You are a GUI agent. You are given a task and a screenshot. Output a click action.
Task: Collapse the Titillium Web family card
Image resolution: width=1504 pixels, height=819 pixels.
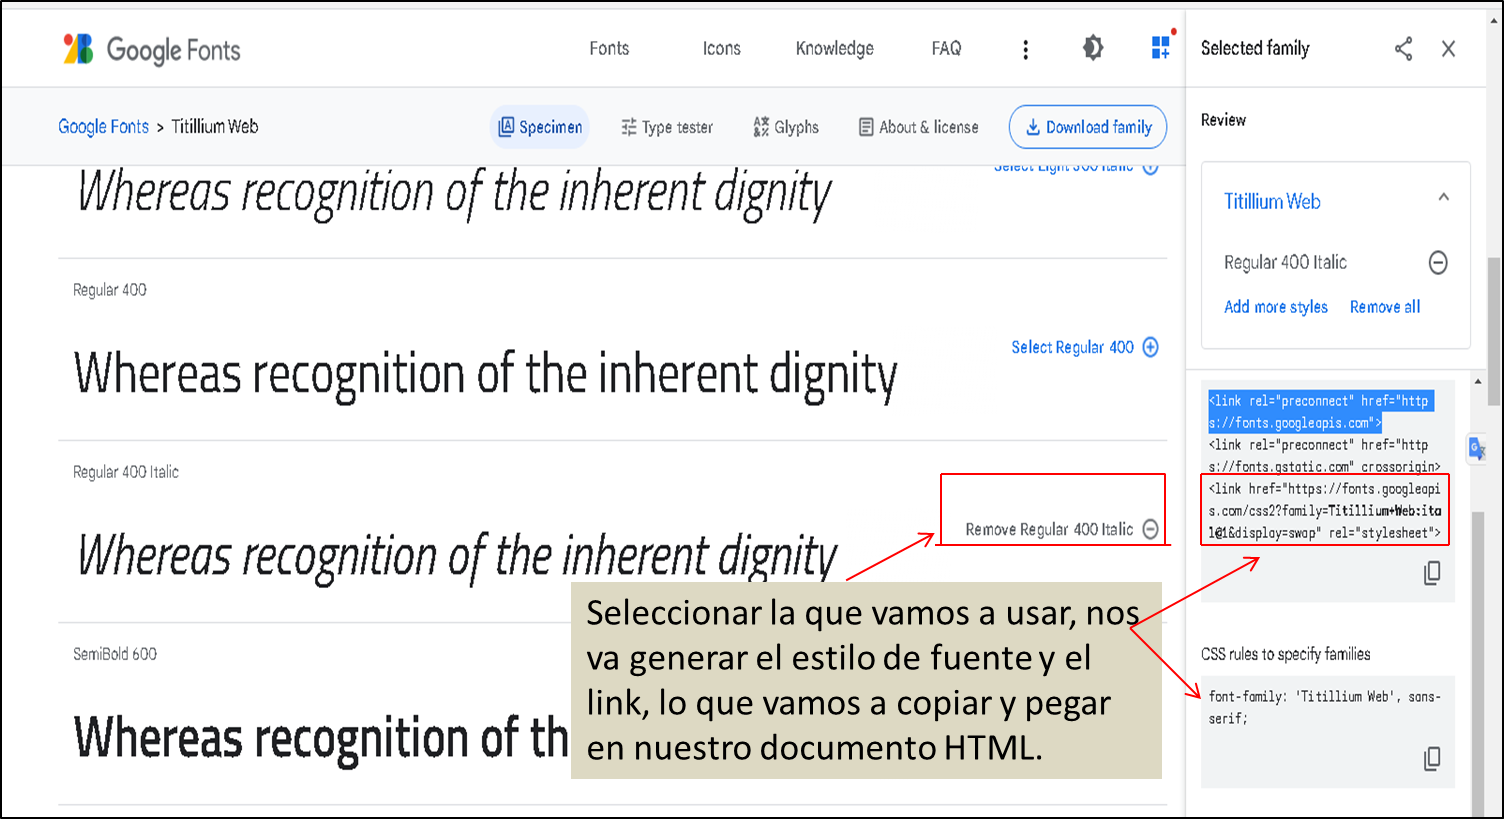pos(1443,198)
